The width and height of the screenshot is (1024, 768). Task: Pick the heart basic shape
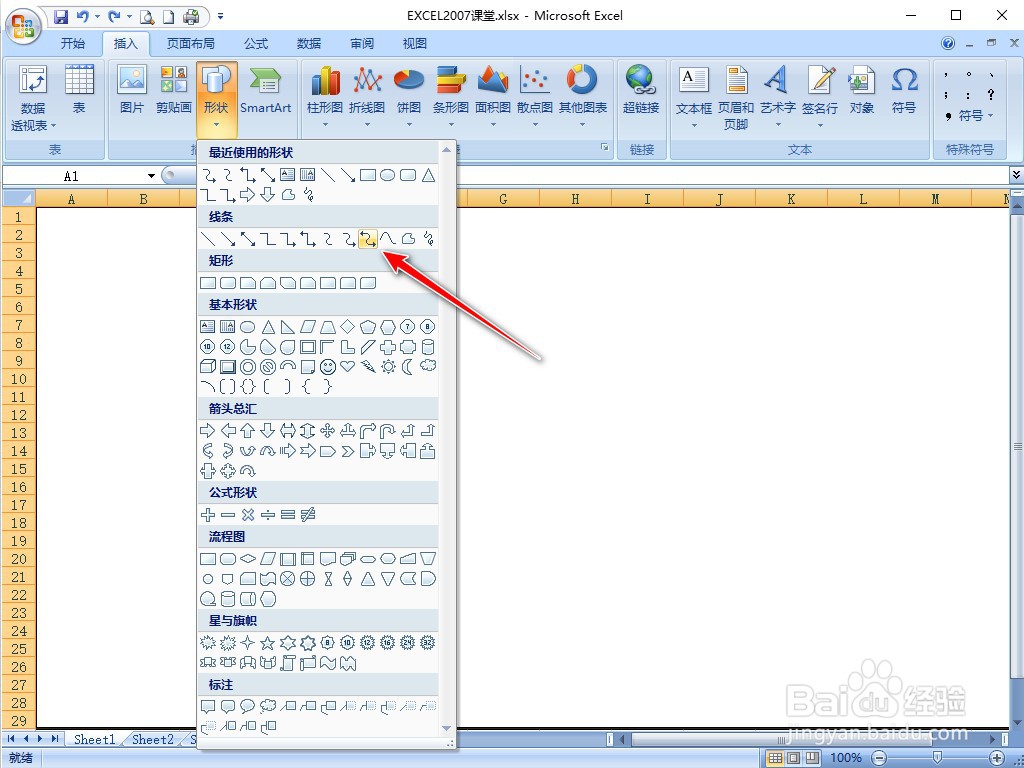[347, 366]
